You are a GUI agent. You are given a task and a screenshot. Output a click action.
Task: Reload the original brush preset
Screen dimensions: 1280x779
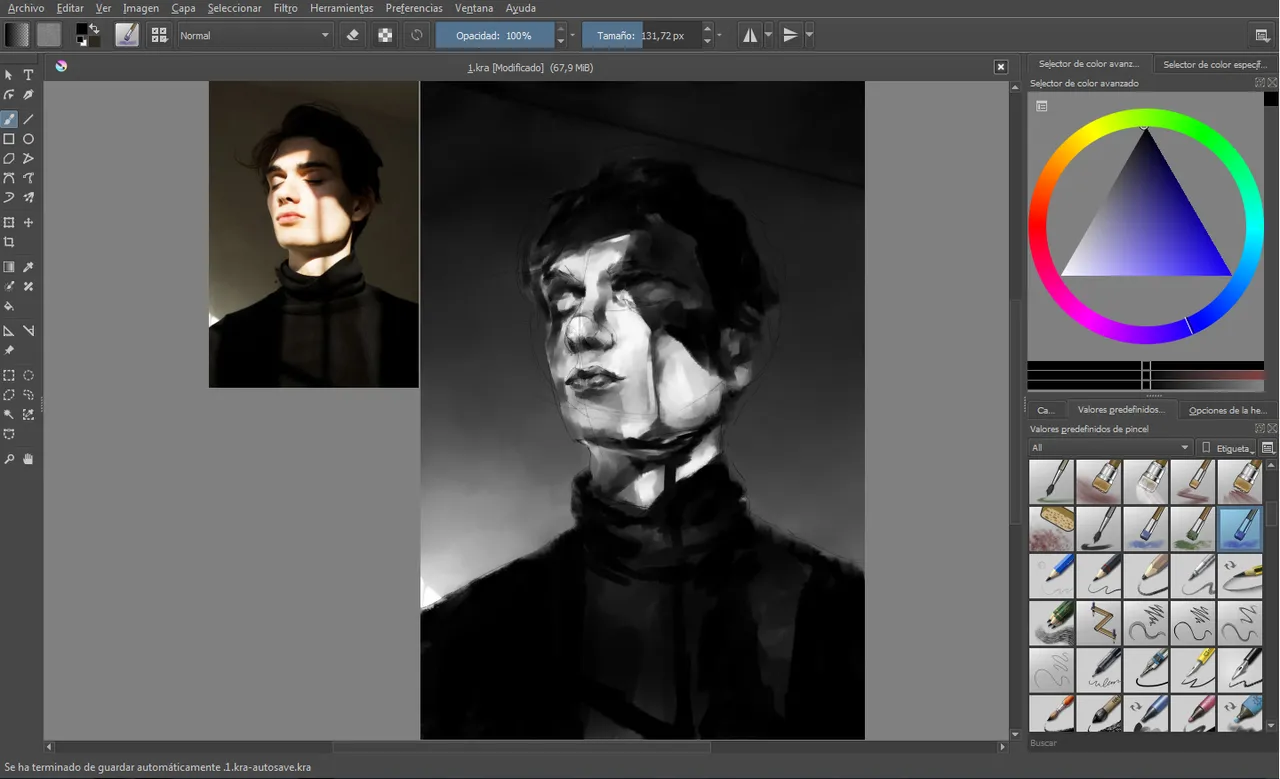click(x=416, y=35)
